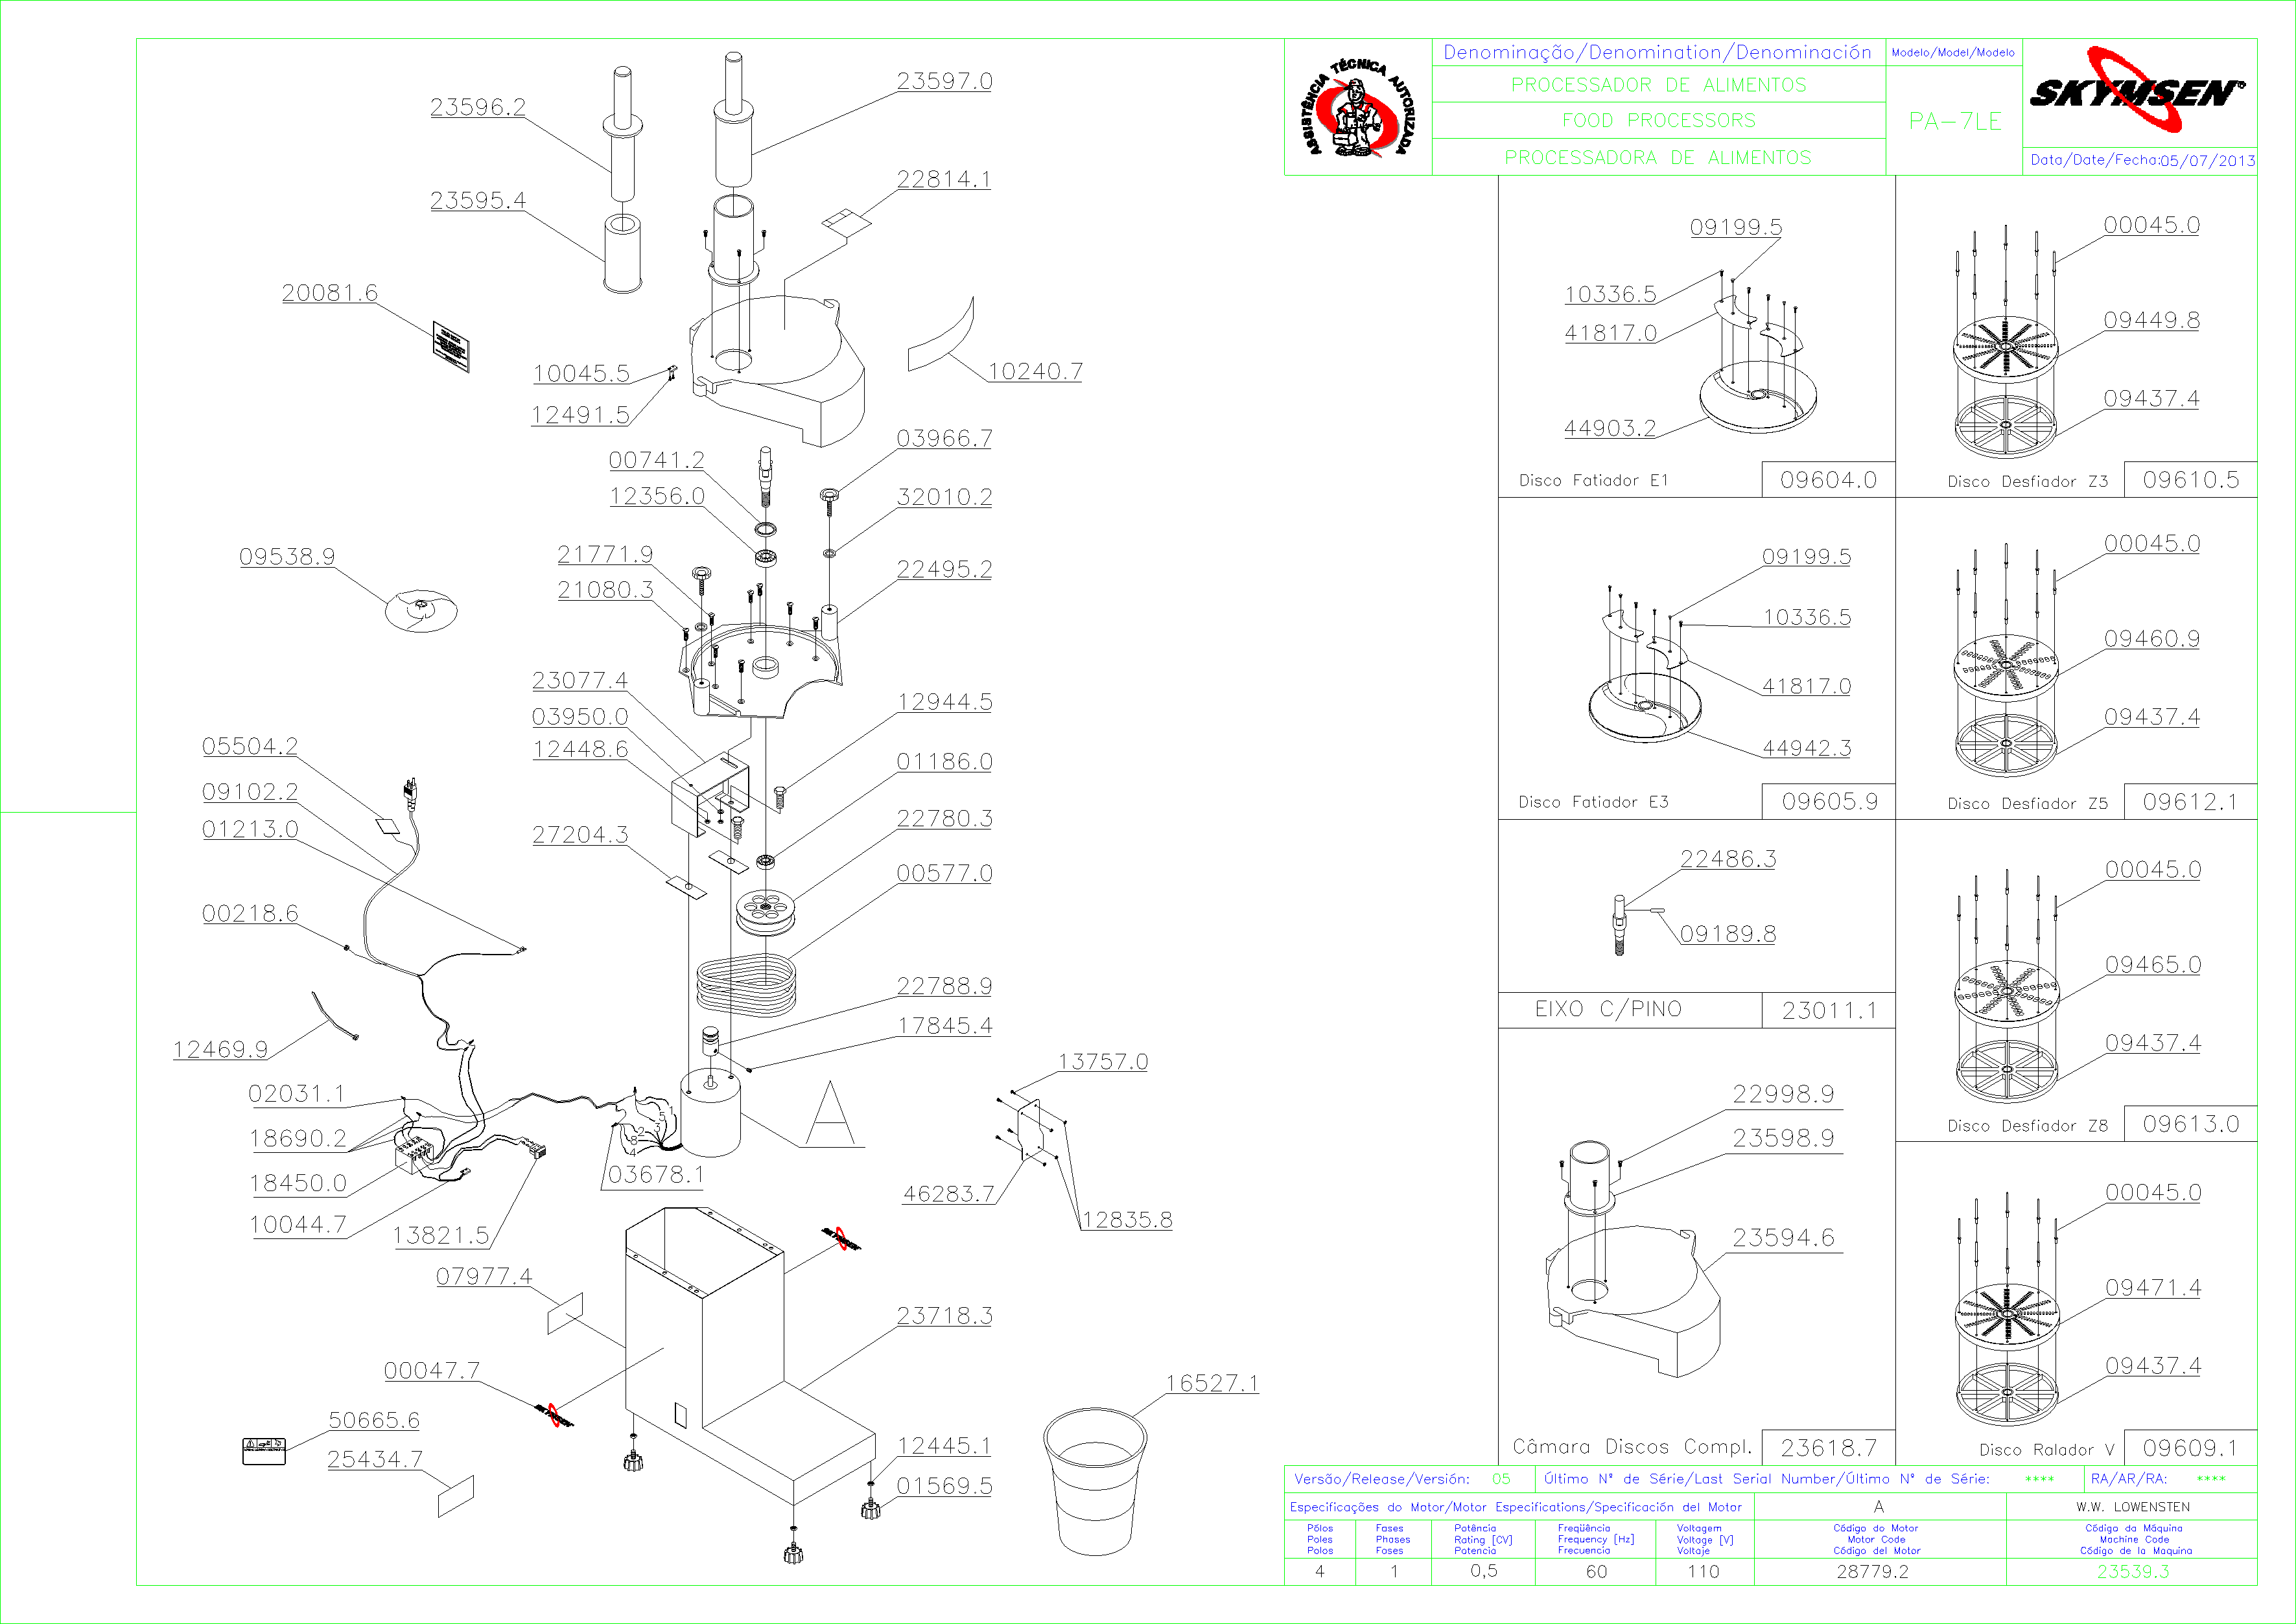Select part label 00577.0
Viewport: 2296px width, 1624px height.
[944, 874]
